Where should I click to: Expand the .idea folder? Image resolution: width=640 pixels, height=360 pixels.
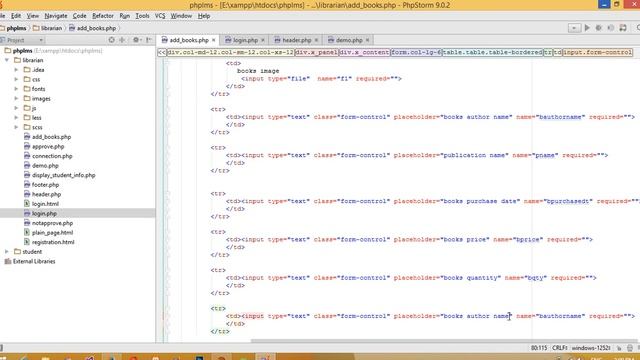click(x=16, y=70)
